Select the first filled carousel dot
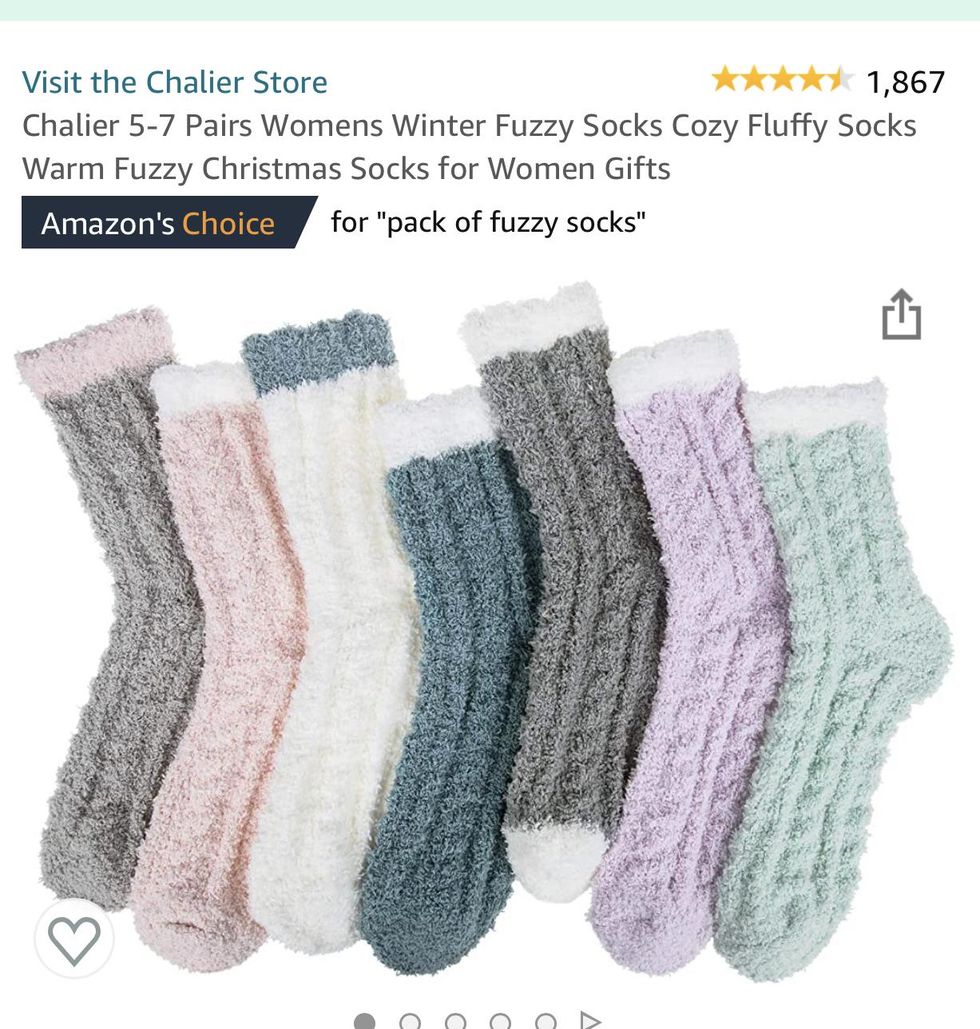The image size is (980, 1029). pyautogui.click(x=364, y=1022)
